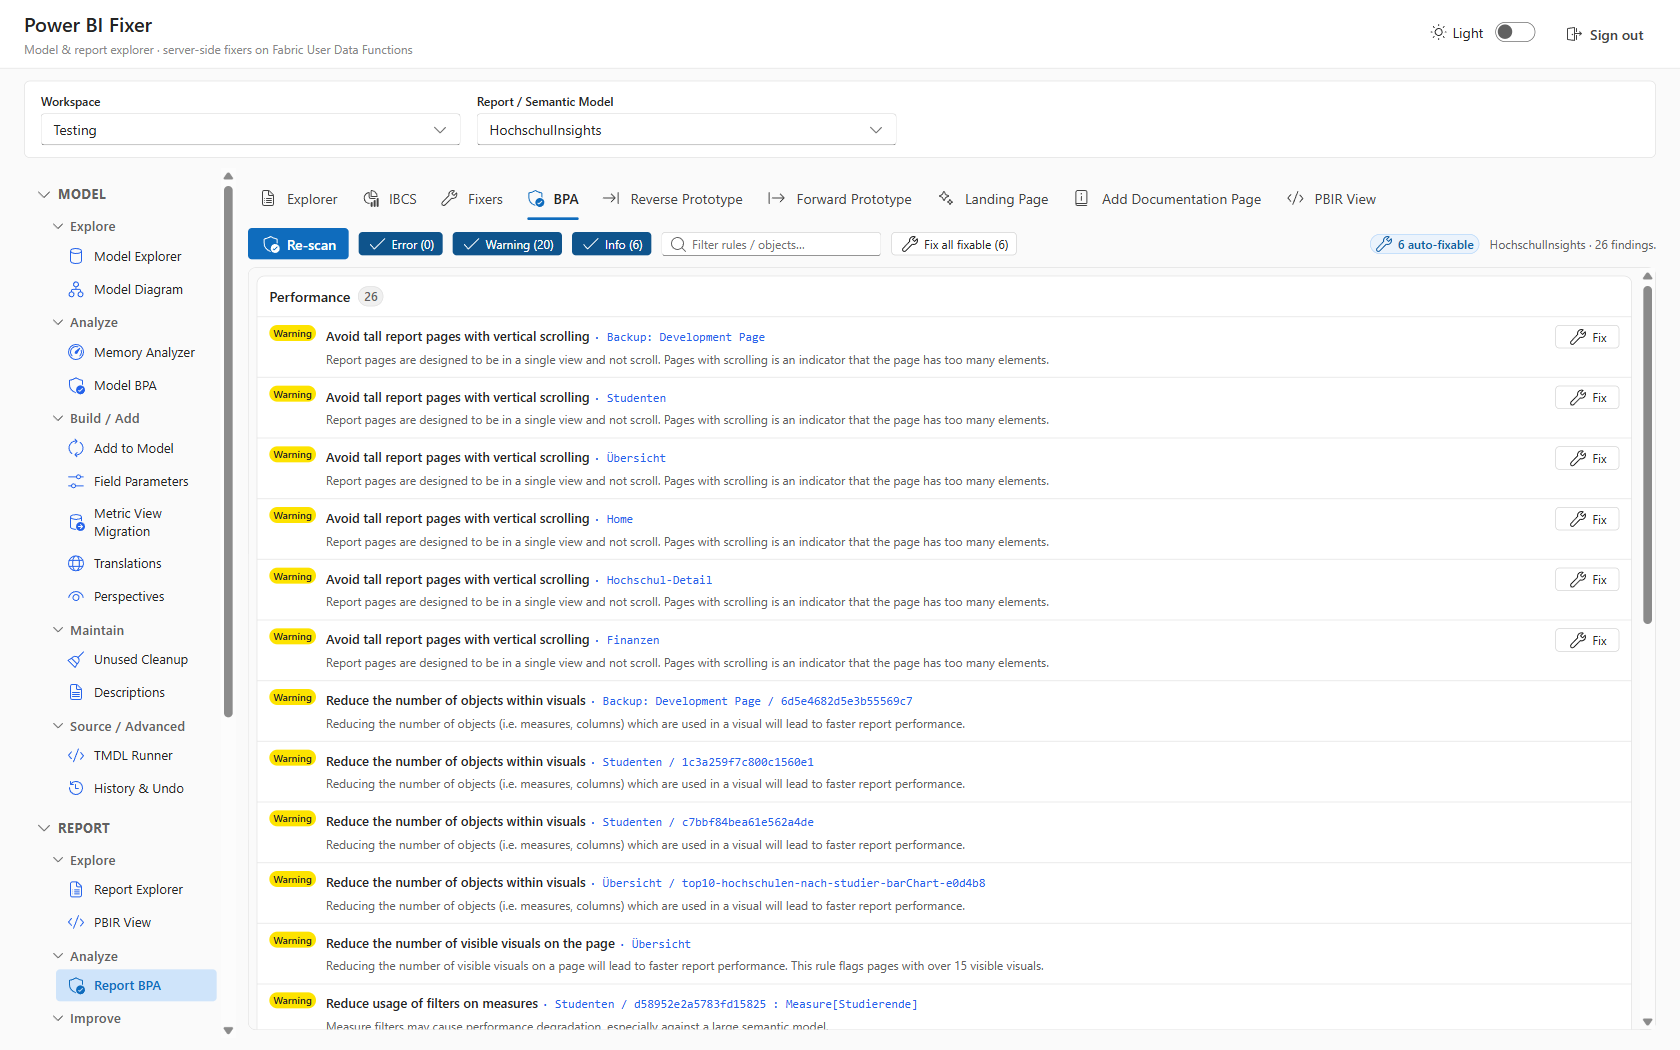Switch to the Explorer tab
This screenshot has height=1050, width=1680.
pyautogui.click(x=299, y=199)
